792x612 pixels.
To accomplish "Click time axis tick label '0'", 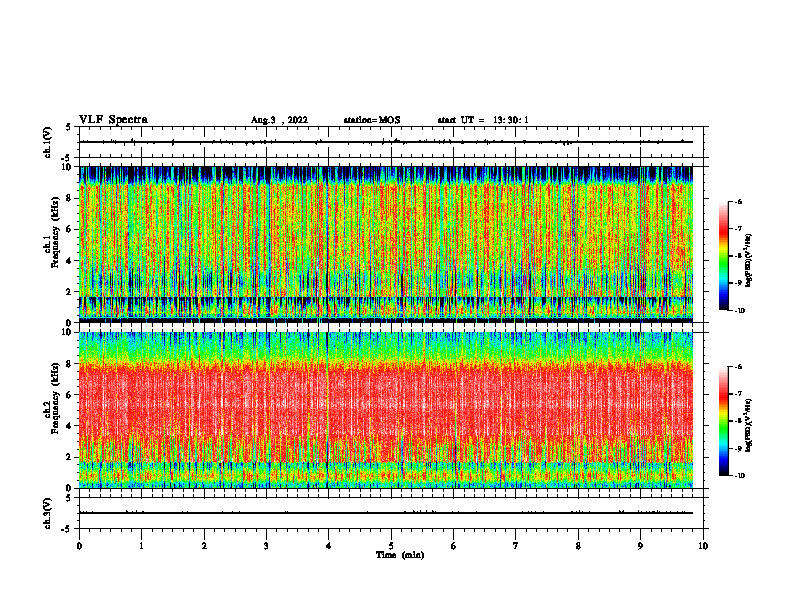I will (x=79, y=546).
